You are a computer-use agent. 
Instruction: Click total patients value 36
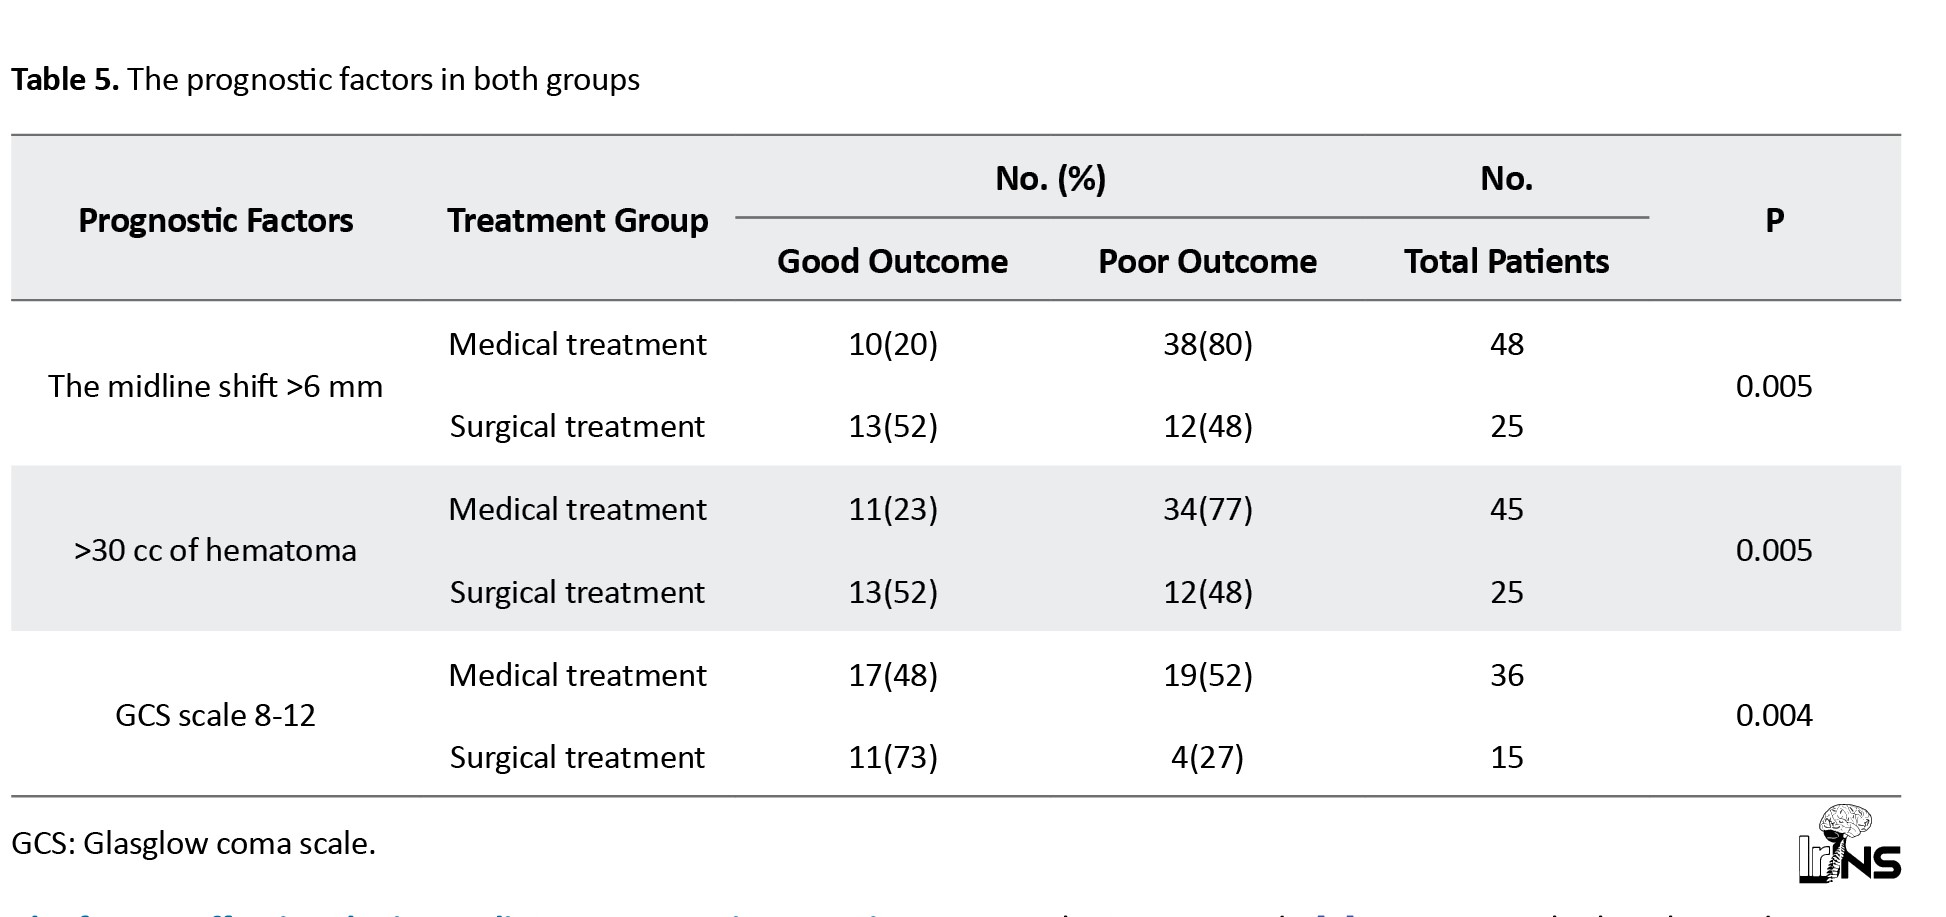[1506, 675]
